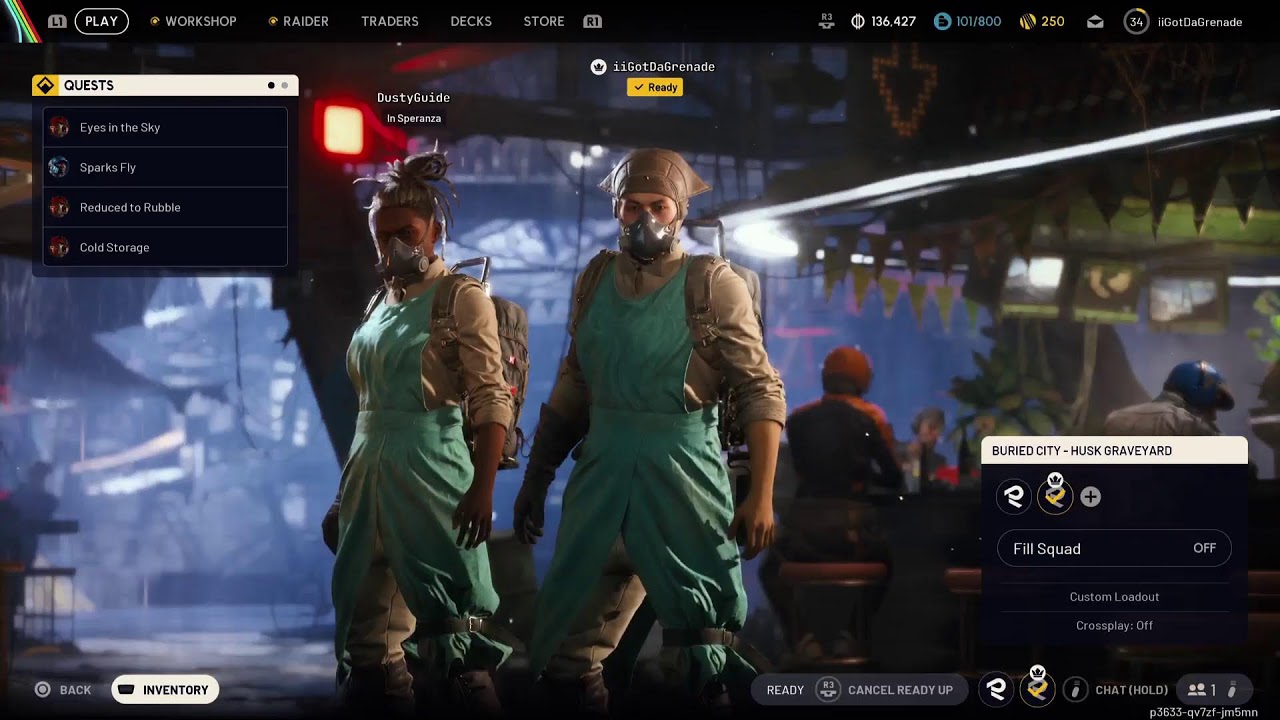Click the READY label in the bottom bar
Screen dimensions: 1280x720
pyautogui.click(x=785, y=690)
